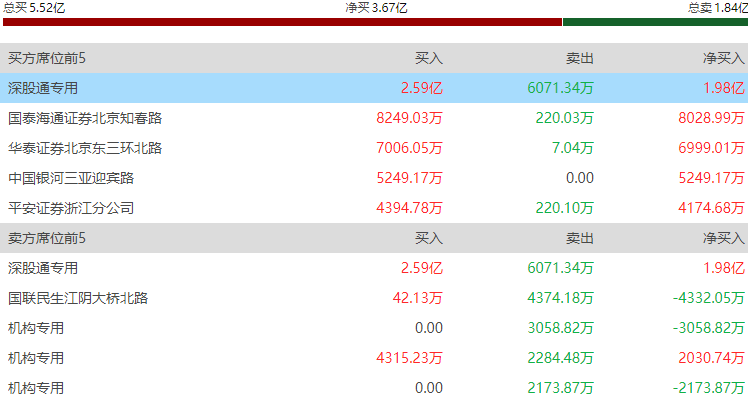Click the red buy portion of ratio bar
Image resolution: width=748 pixels, height=400 pixels.
click(282, 22)
